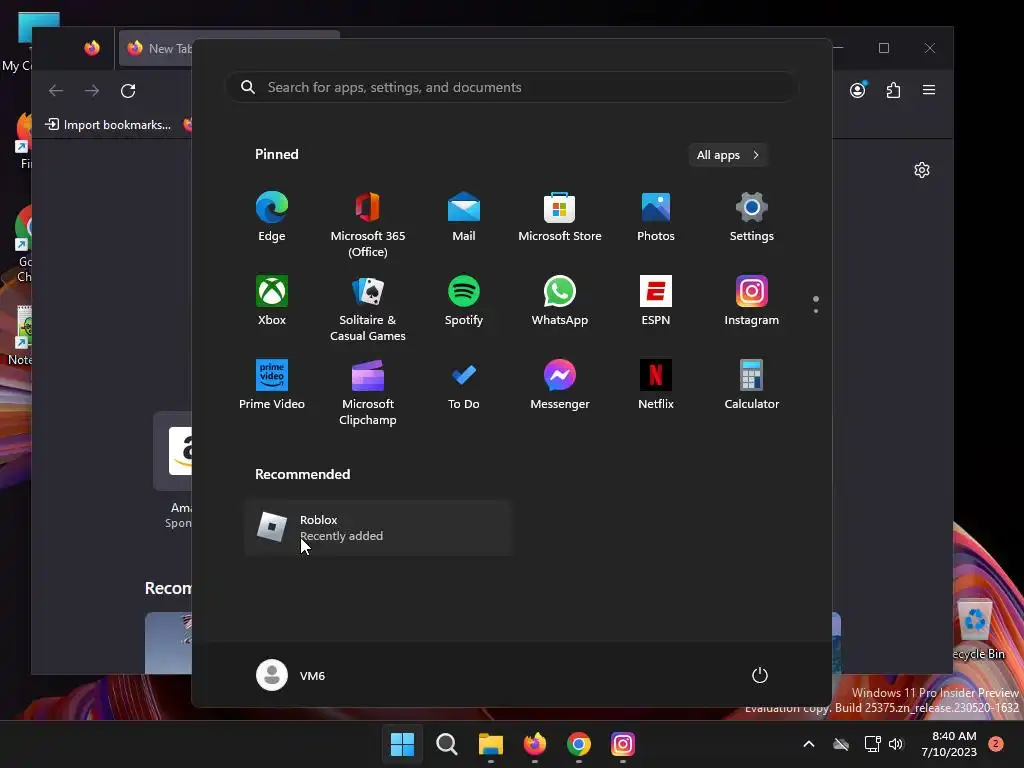Launch Microsoft 365 (Office)
1024x768 pixels.
(x=368, y=224)
